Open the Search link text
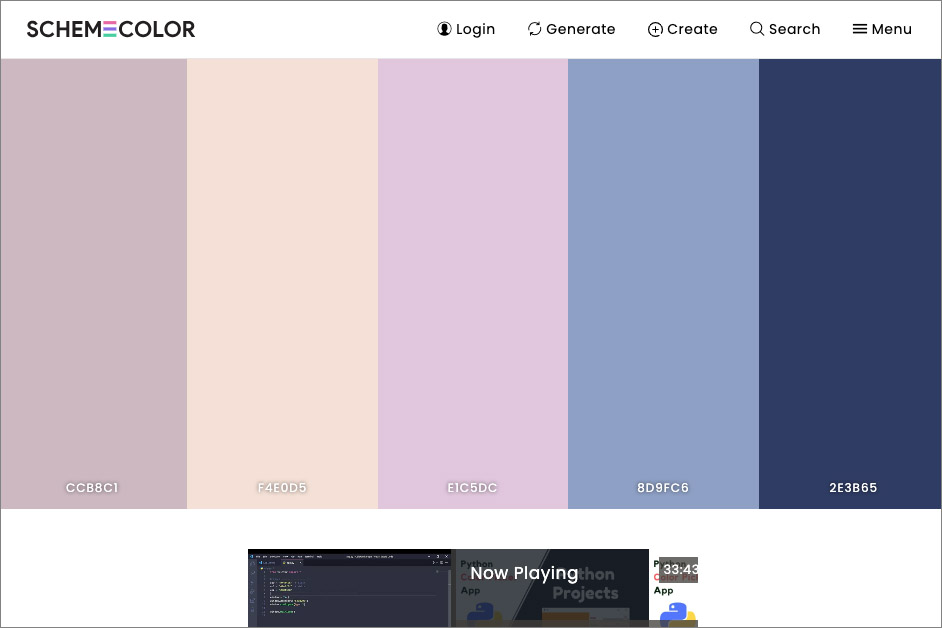 pos(794,29)
